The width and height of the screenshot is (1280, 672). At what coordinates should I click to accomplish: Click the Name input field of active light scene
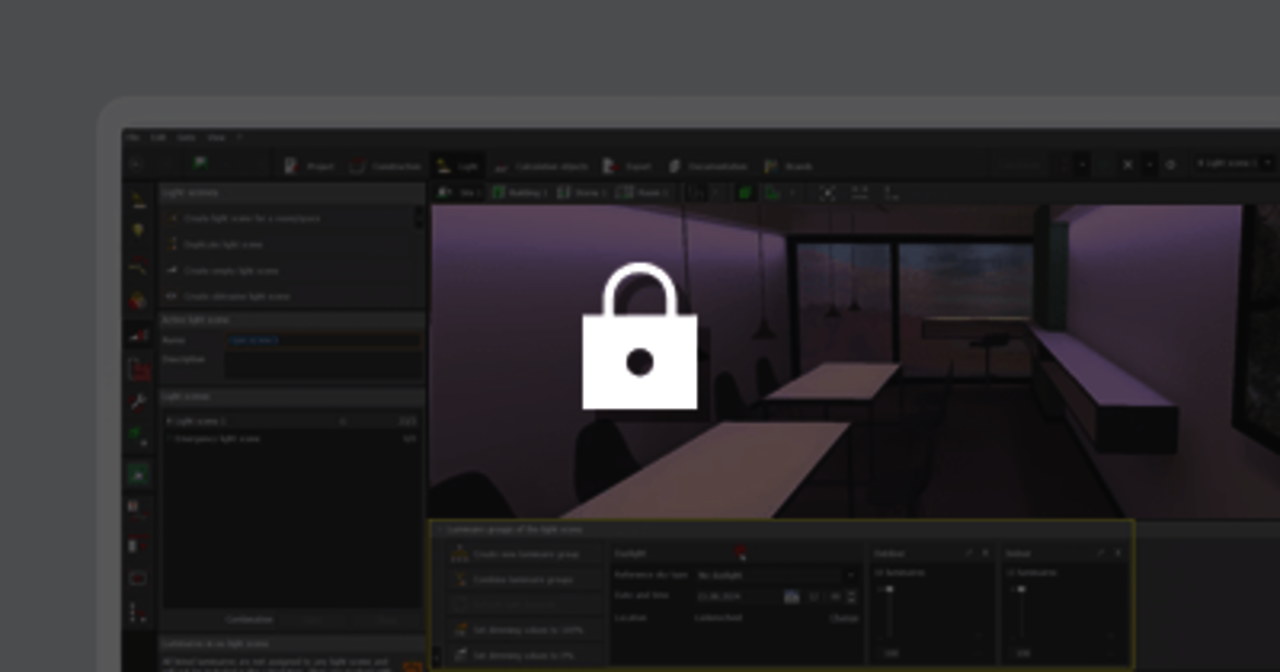click(x=323, y=340)
